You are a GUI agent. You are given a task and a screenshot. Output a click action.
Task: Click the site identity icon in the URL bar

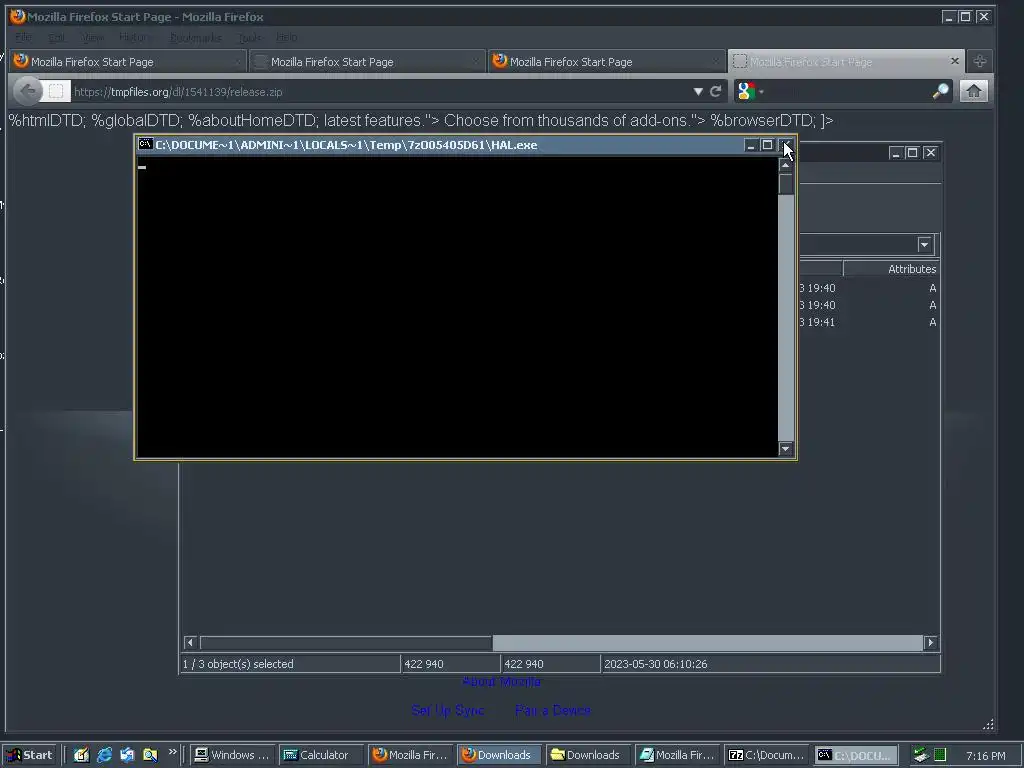pyautogui.click(x=56, y=91)
